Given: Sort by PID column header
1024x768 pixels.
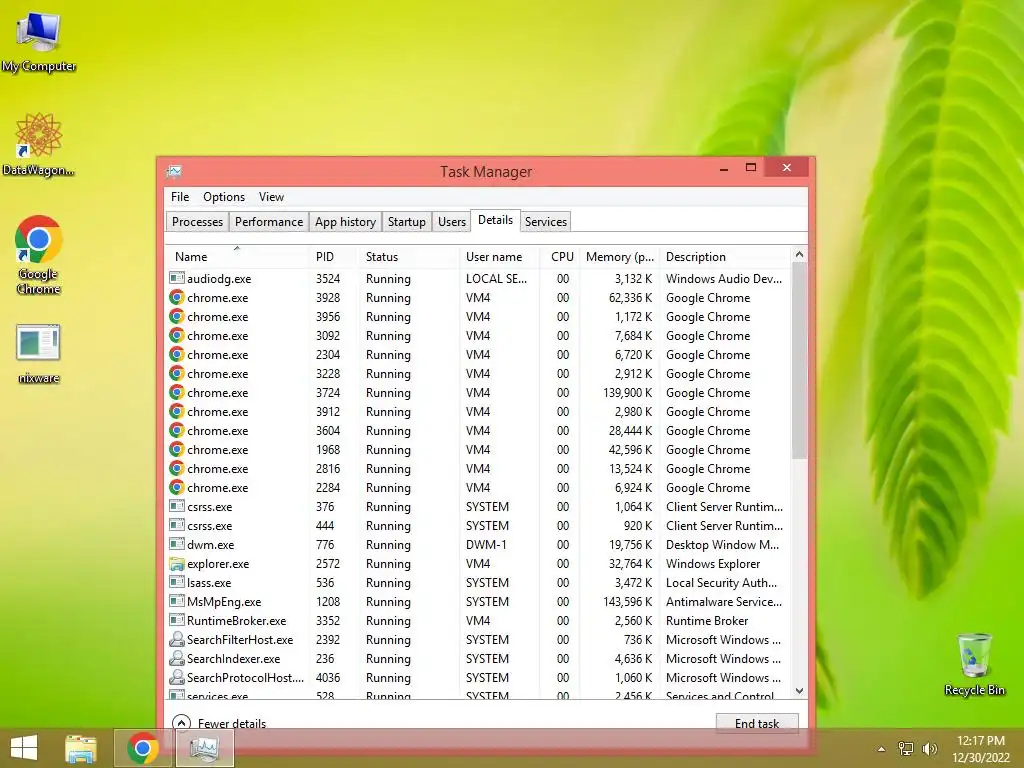Looking at the screenshot, I should click(333, 257).
